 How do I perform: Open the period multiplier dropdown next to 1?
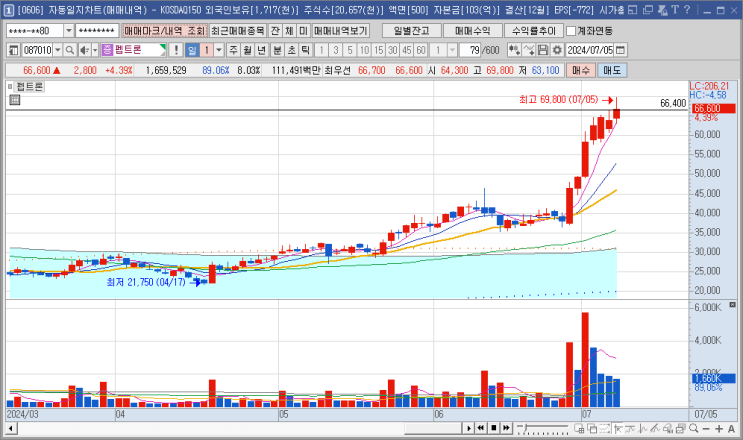click(x=219, y=50)
